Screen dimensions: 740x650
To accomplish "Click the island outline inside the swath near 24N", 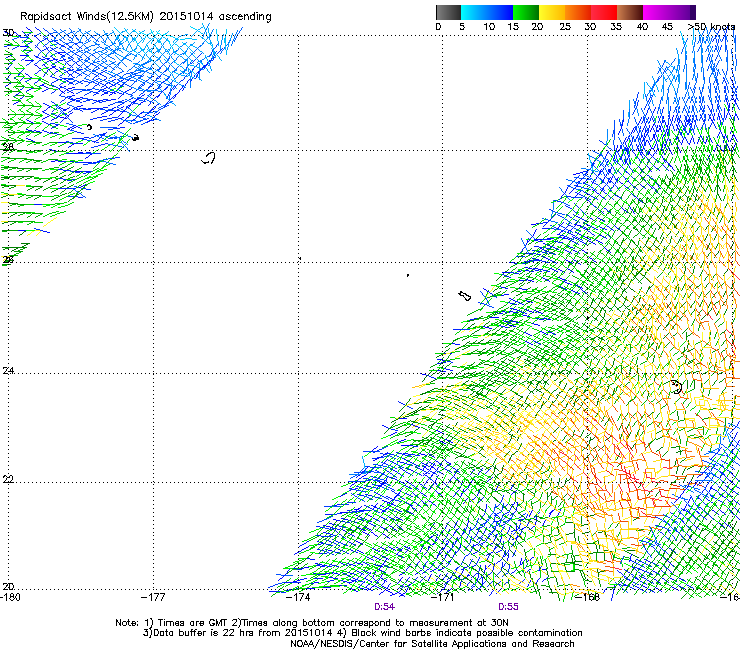I will tap(677, 387).
